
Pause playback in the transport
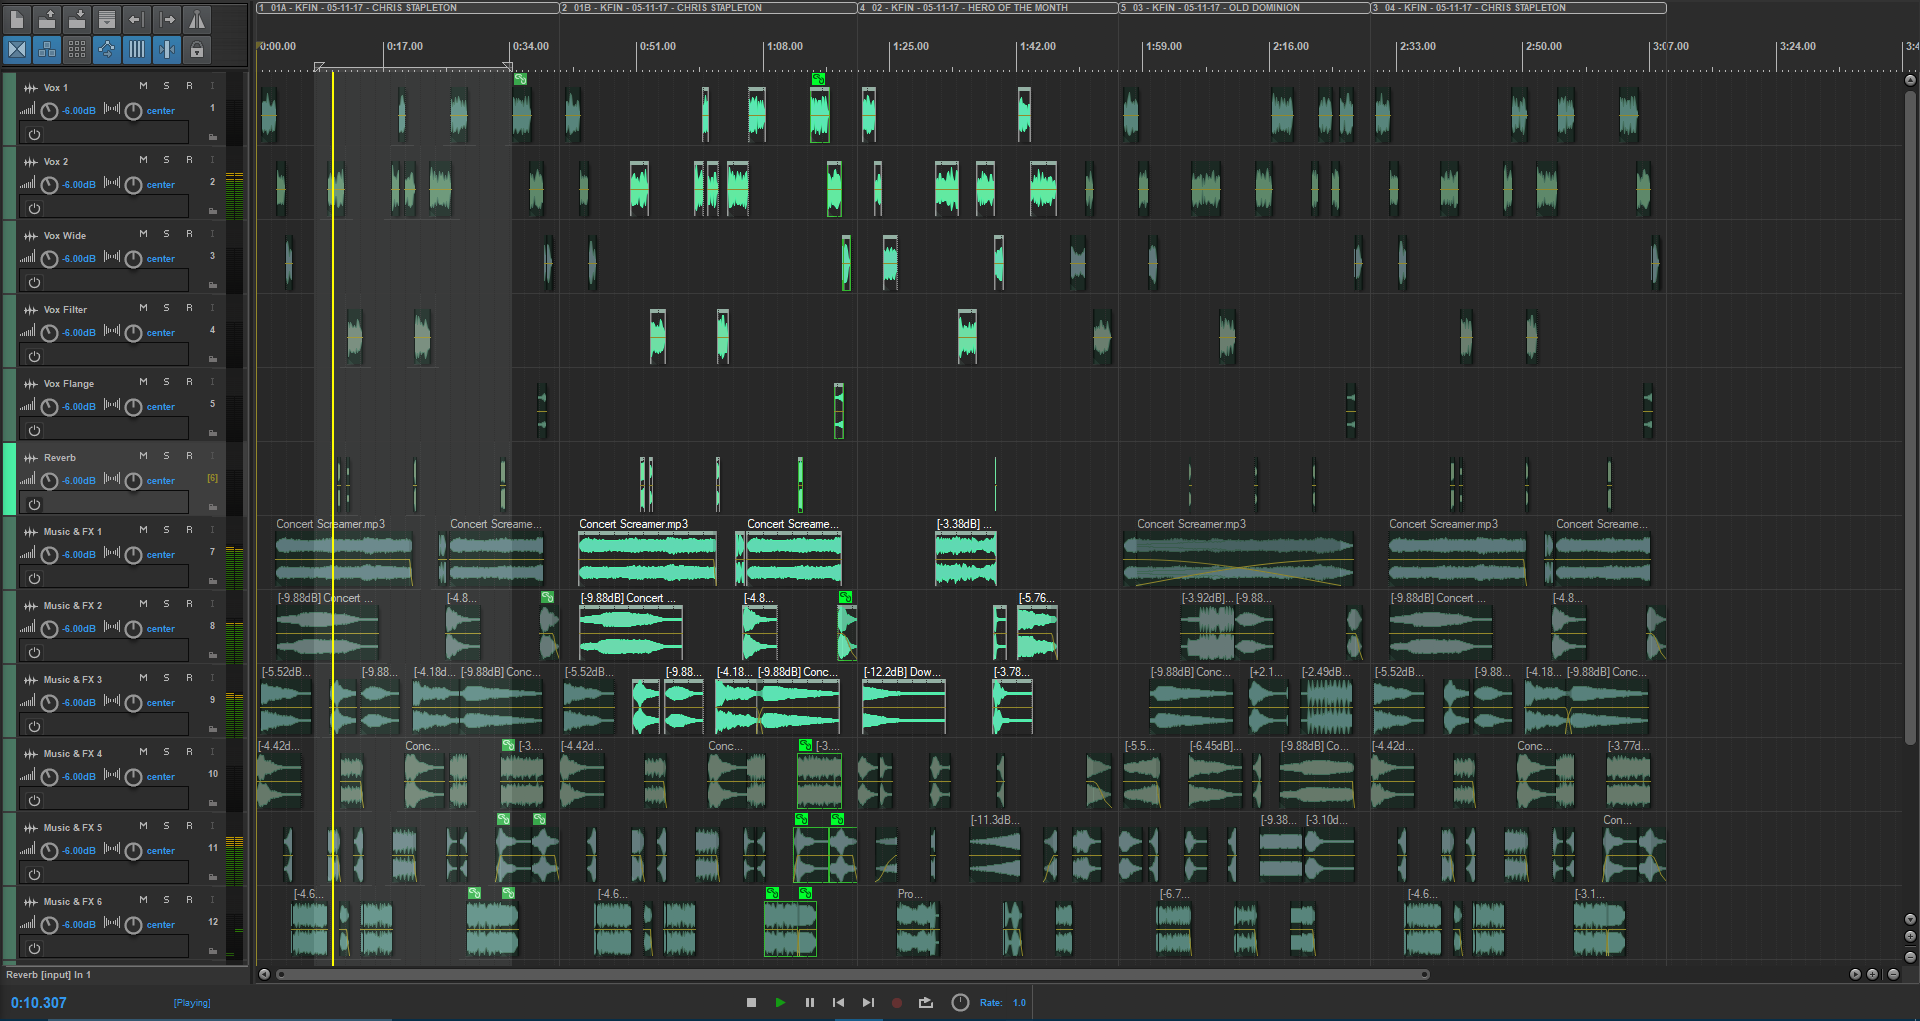809,1002
